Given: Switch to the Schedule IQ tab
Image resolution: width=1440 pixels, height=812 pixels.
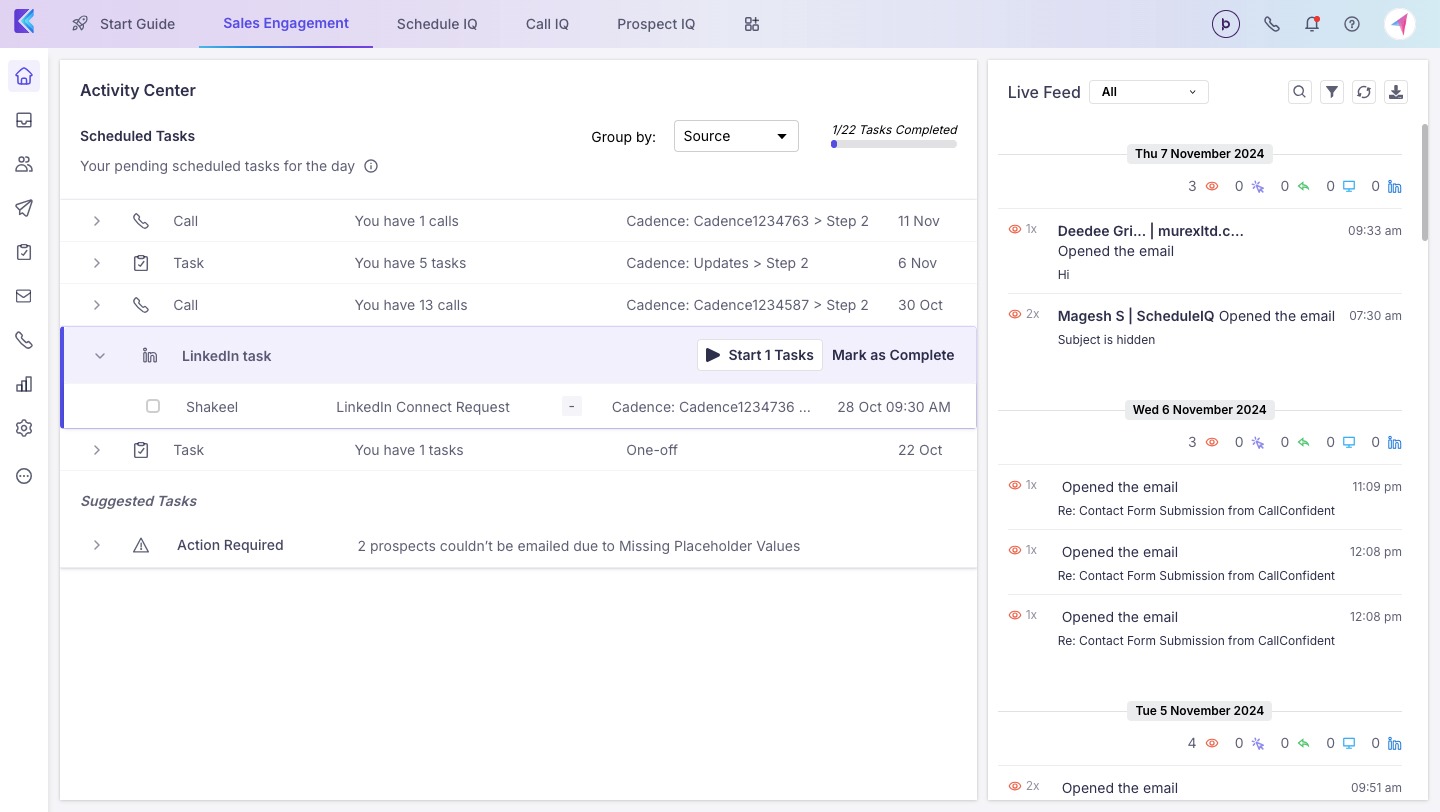Looking at the screenshot, I should click(x=437, y=24).
